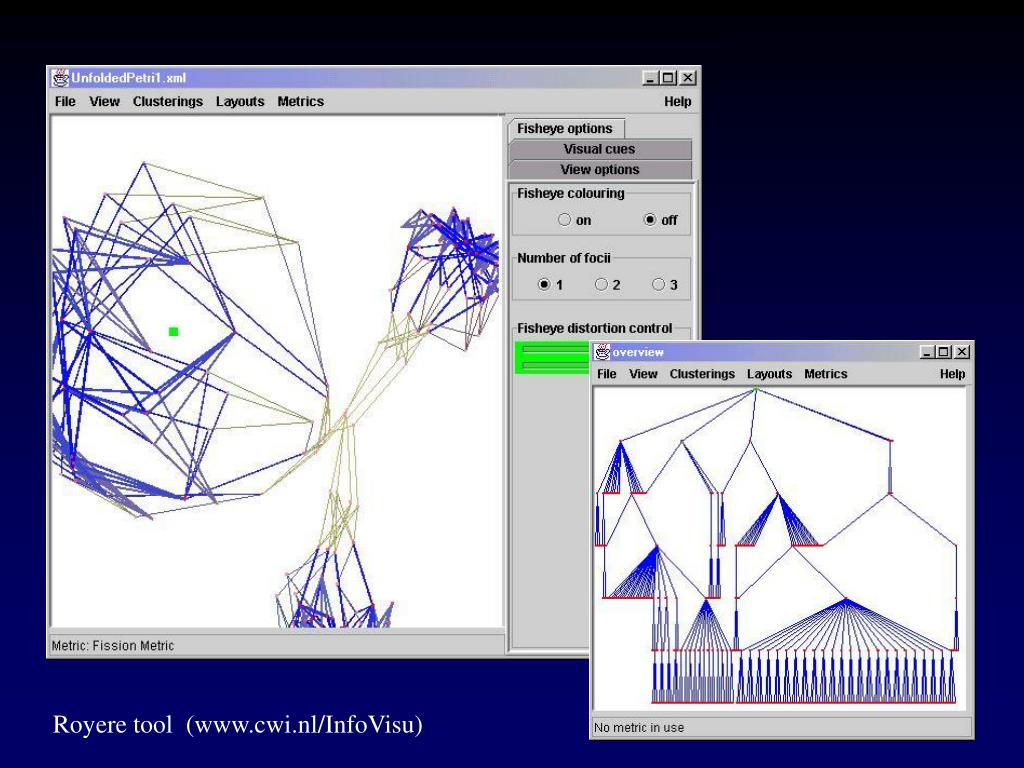Close the overview window
Viewport: 1024px width, 768px height.
click(x=962, y=352)
